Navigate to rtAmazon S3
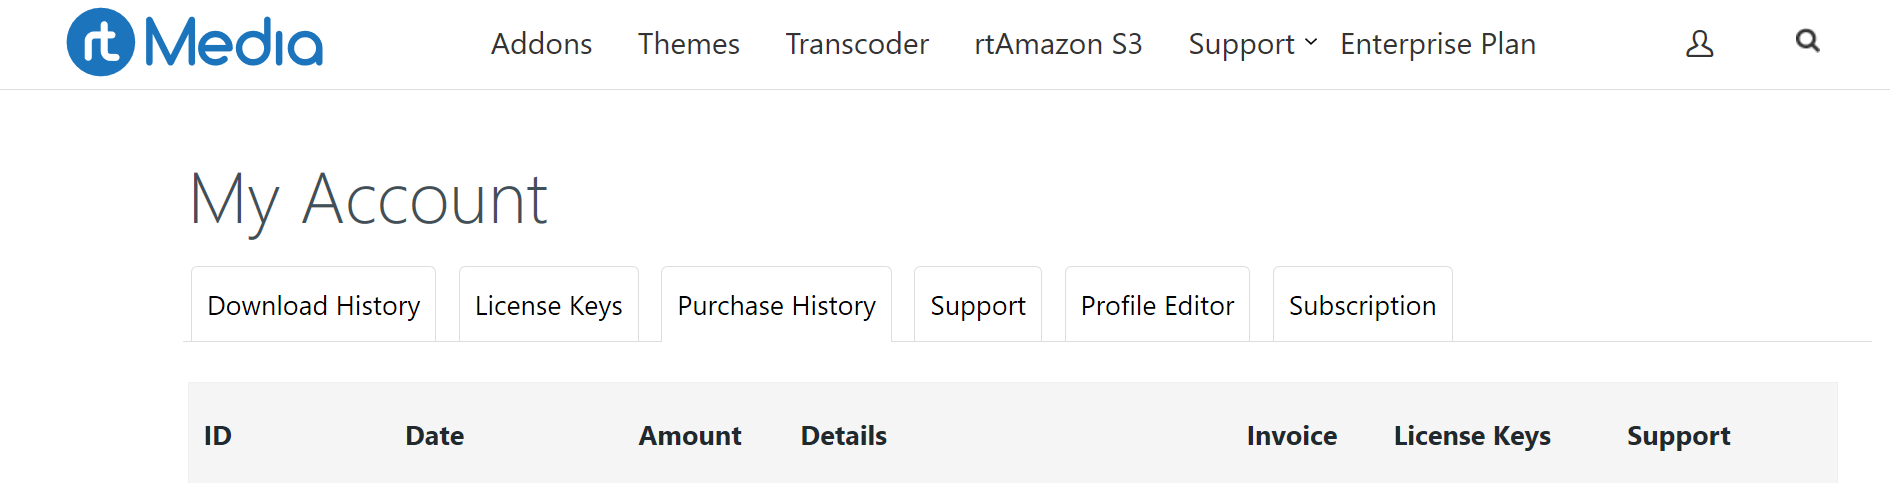The width and height of the screenshot is (1890, 483). click(1058, 44)
